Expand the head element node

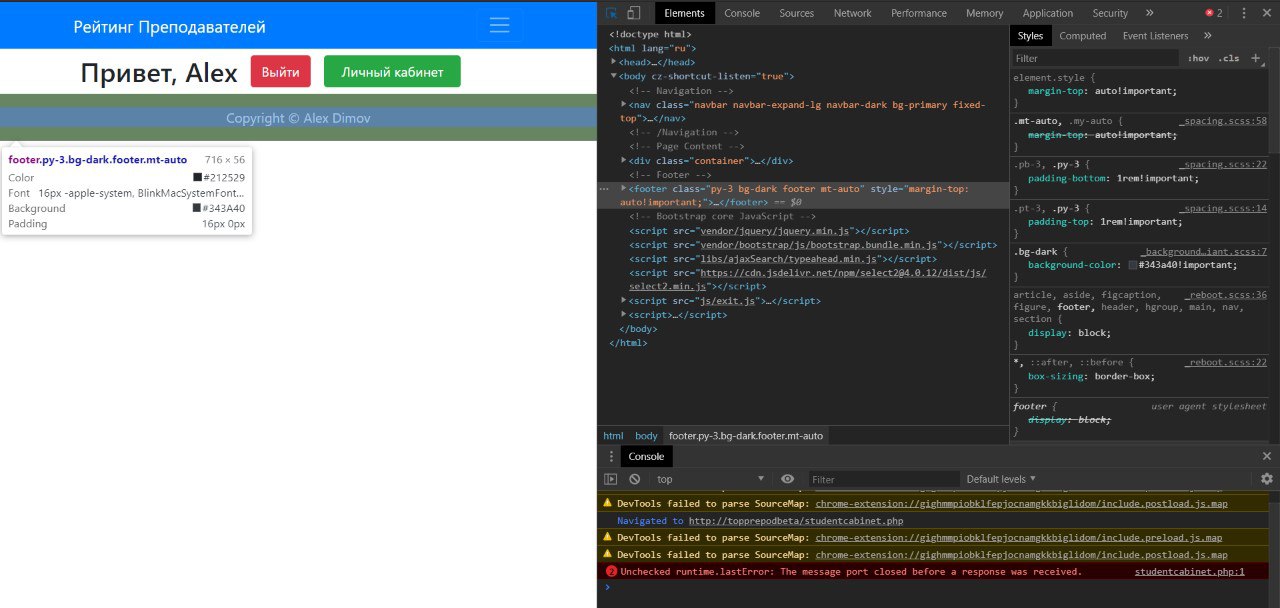coord(614,62)
